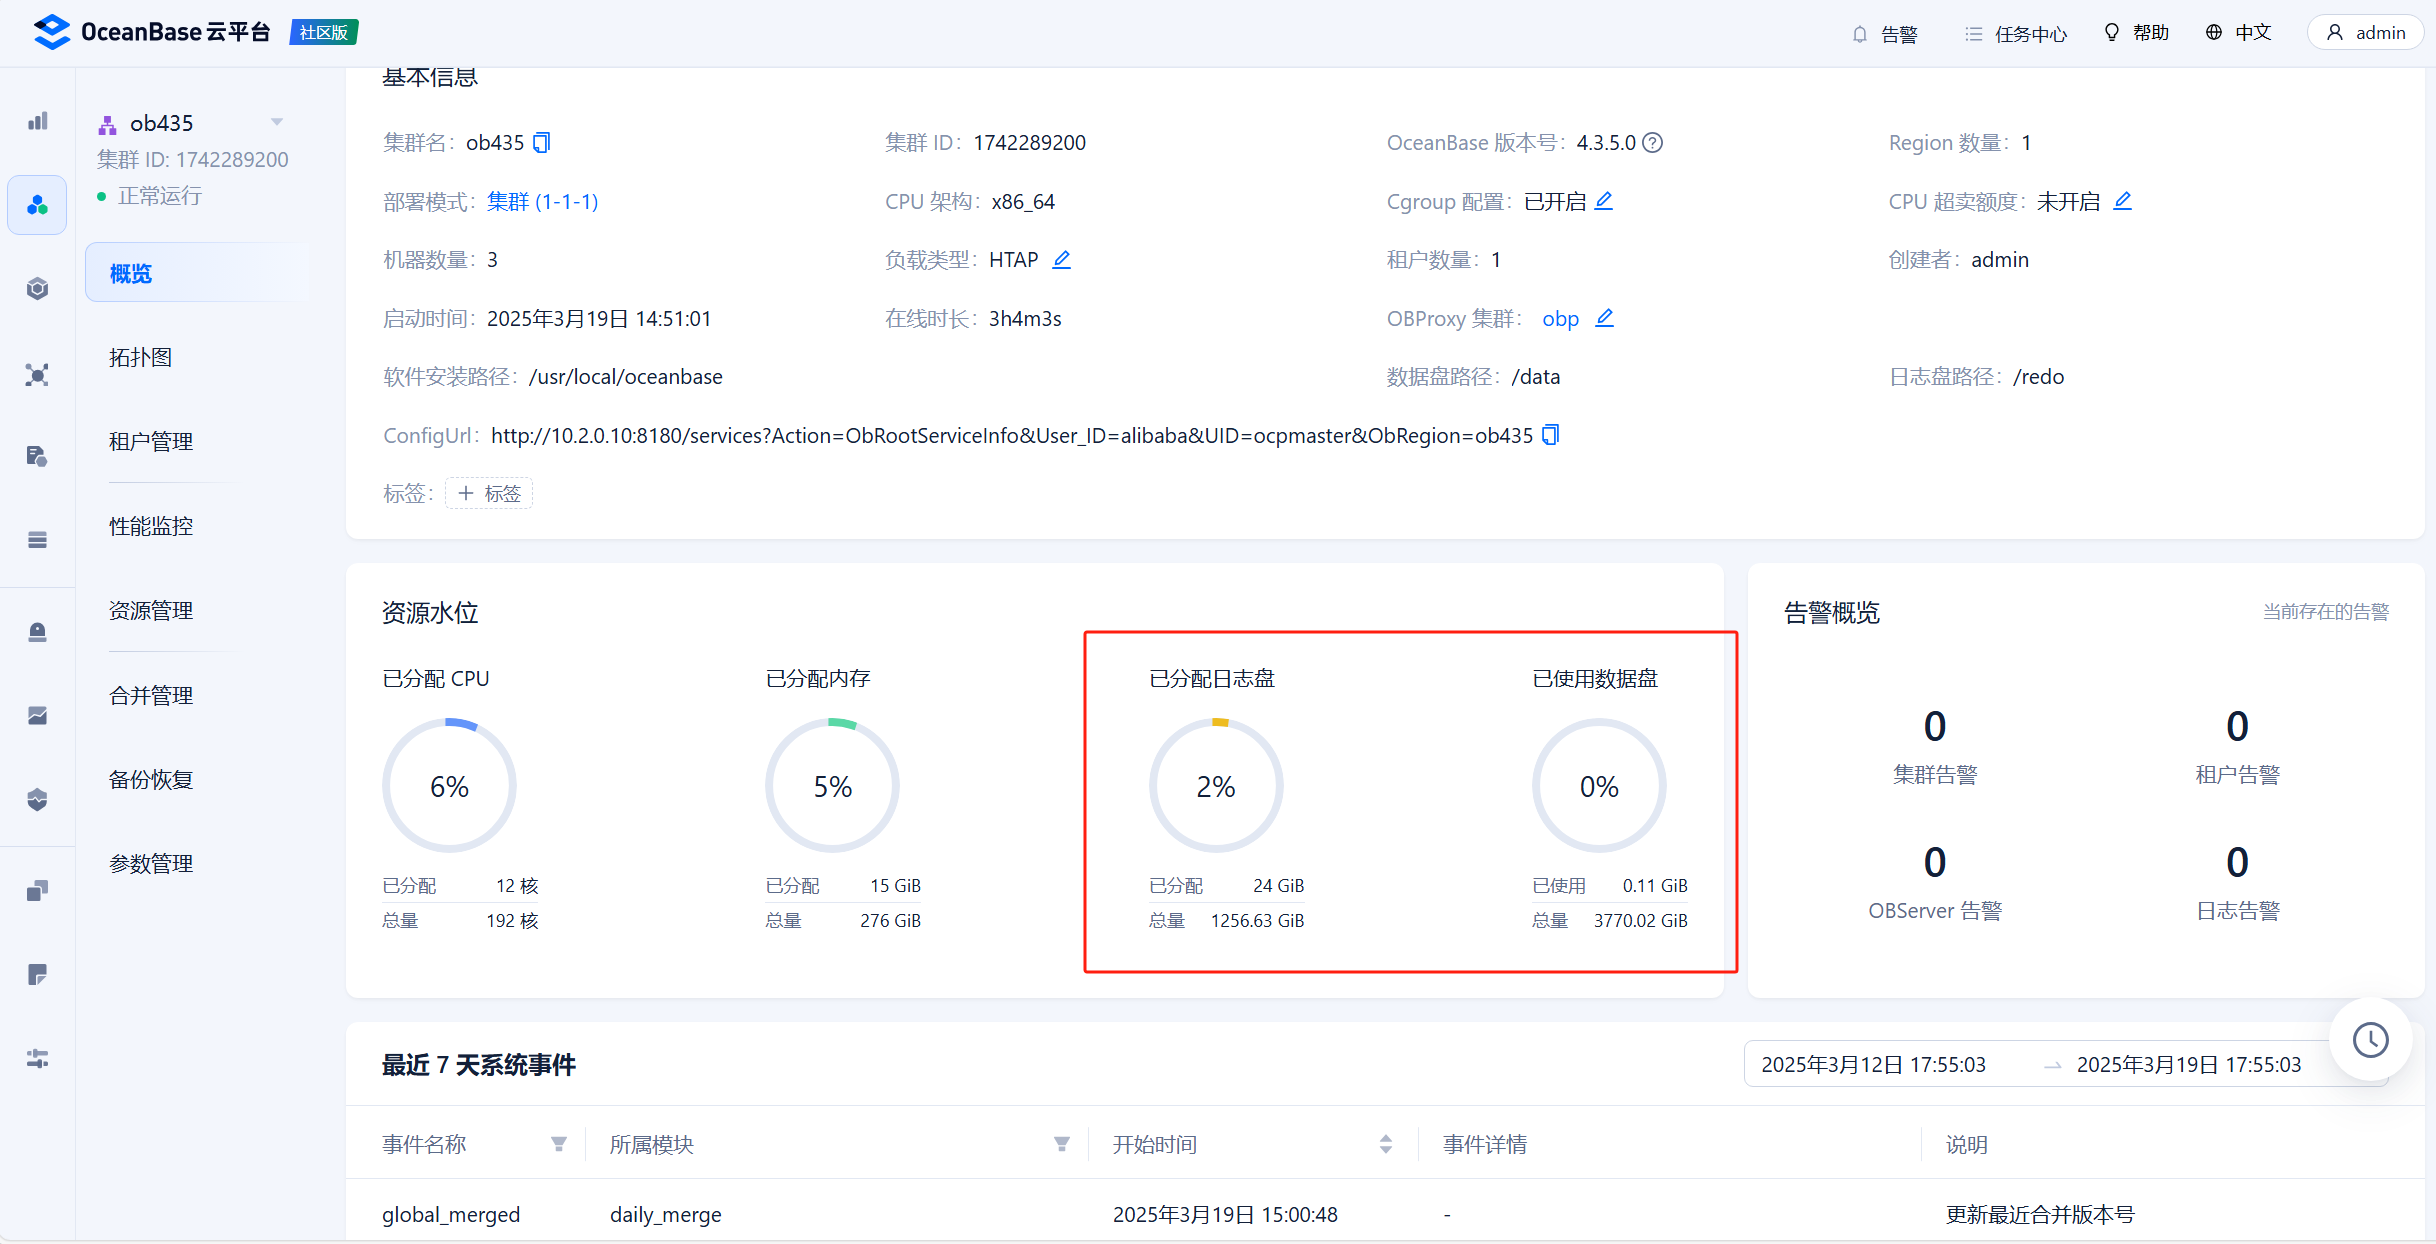Sort by 开始时间 column
This screenshot has width=2436, height=1244.
click(1386, 1144)
